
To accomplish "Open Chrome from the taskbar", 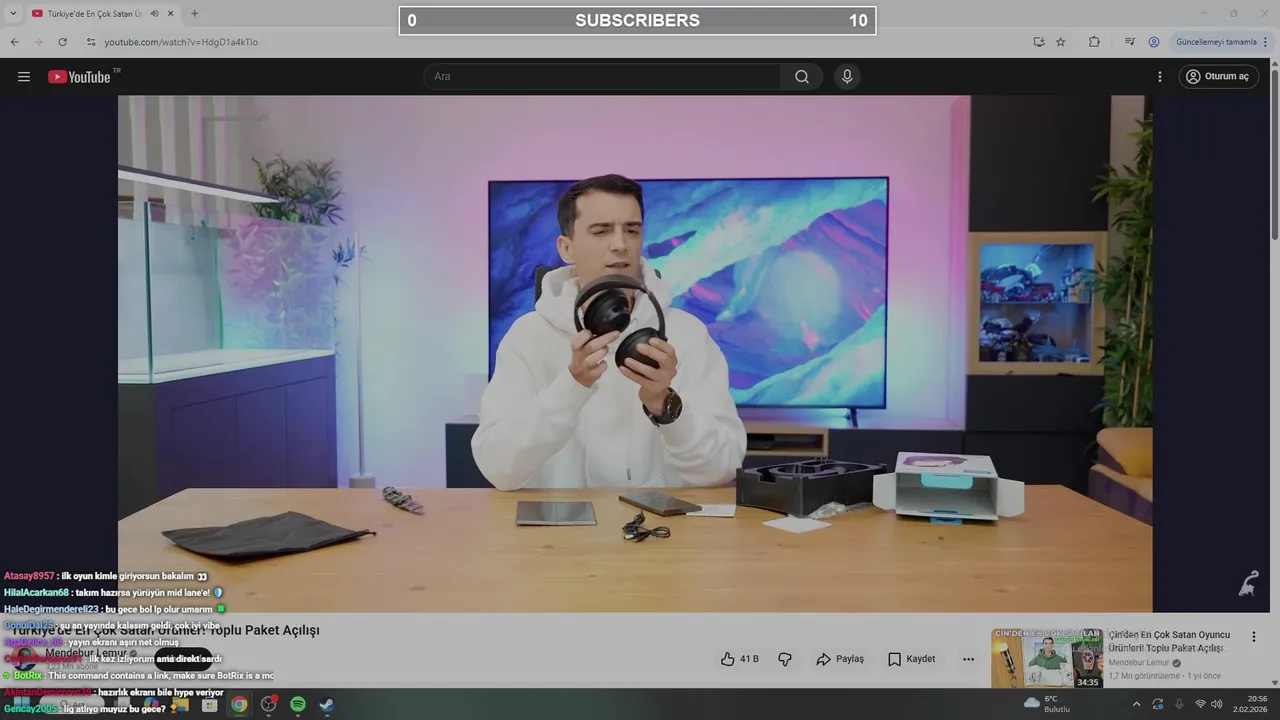I will (239, 705).
